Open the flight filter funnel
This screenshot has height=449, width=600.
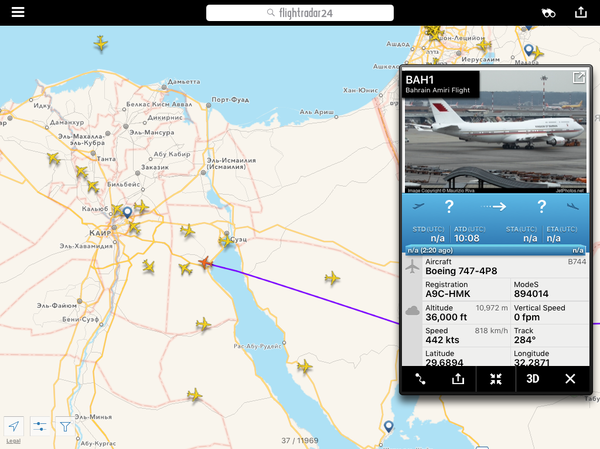click(x=65, y=426)
